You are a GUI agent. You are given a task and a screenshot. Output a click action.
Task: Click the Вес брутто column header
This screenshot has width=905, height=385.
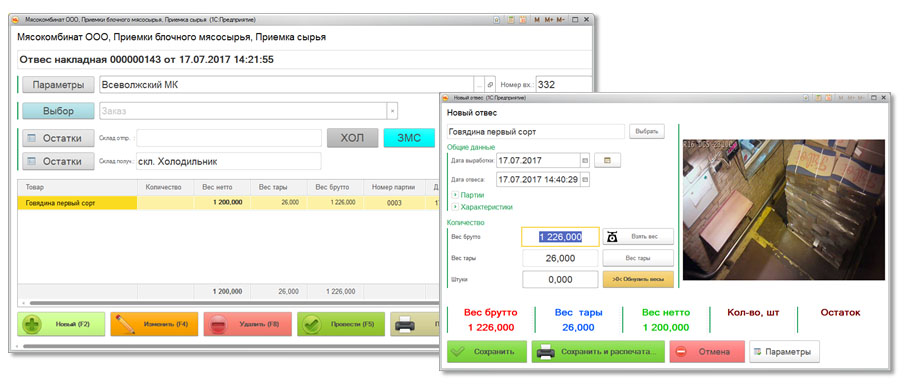click(335, 188)
